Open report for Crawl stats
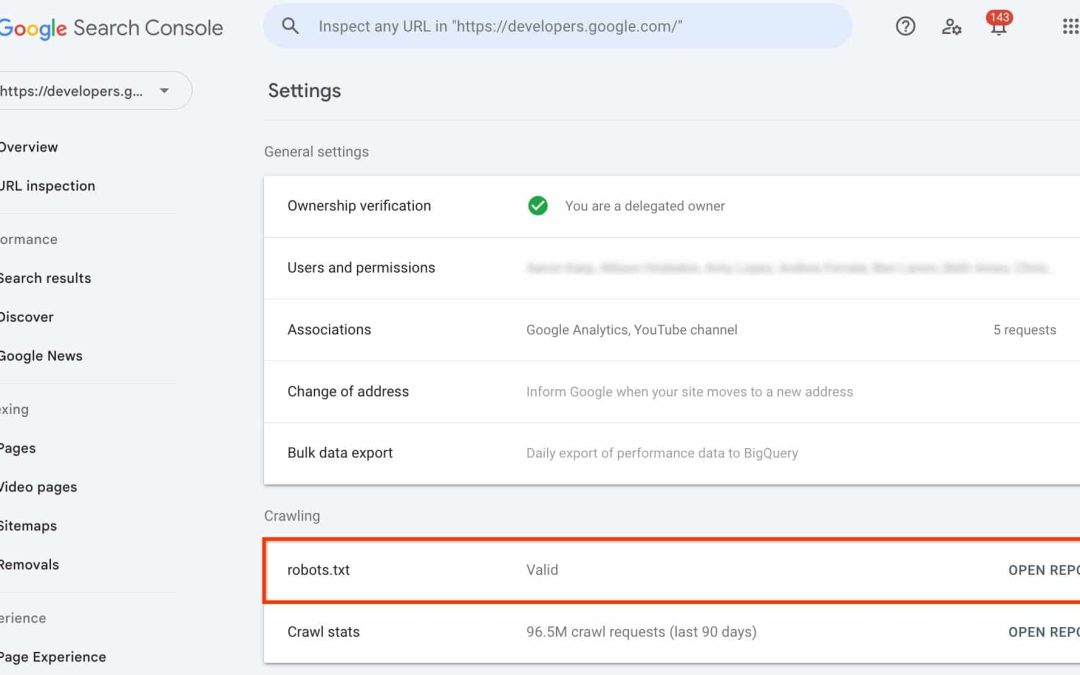The image size is (1080, 675). tap(1043, 632)
